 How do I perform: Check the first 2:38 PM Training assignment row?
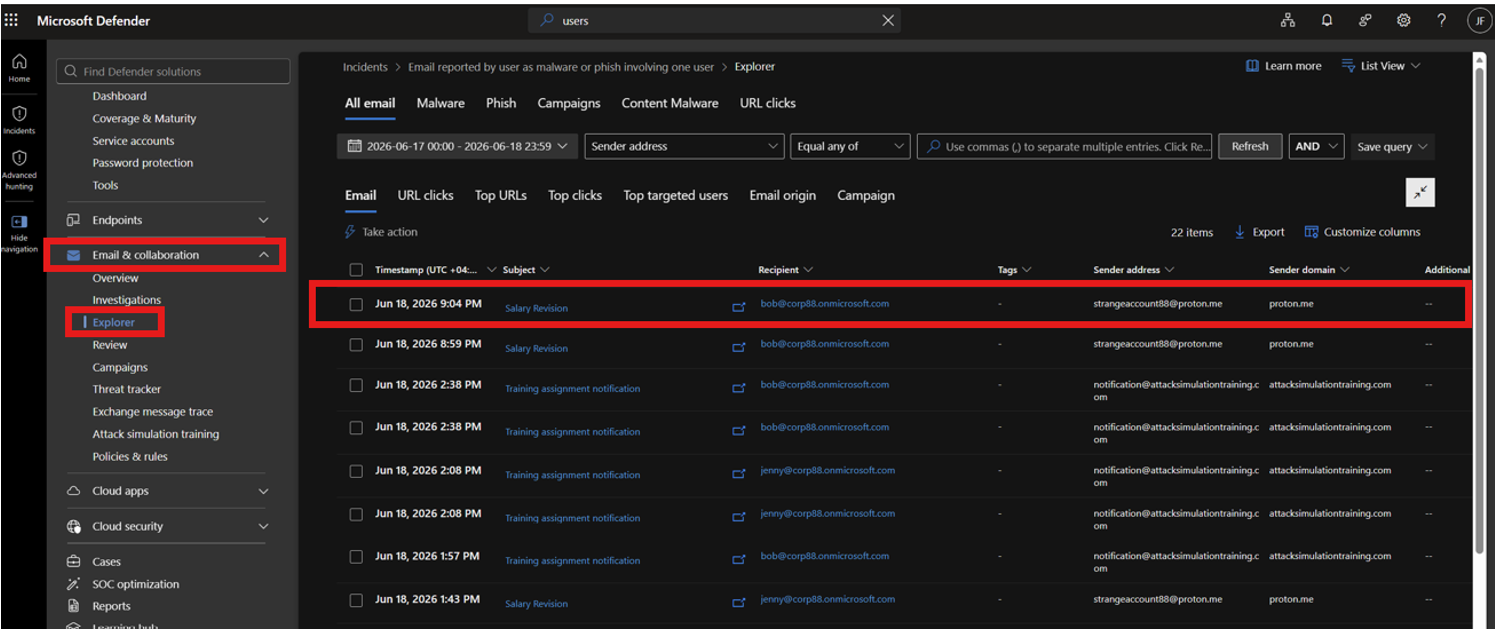tap(356, 385)
